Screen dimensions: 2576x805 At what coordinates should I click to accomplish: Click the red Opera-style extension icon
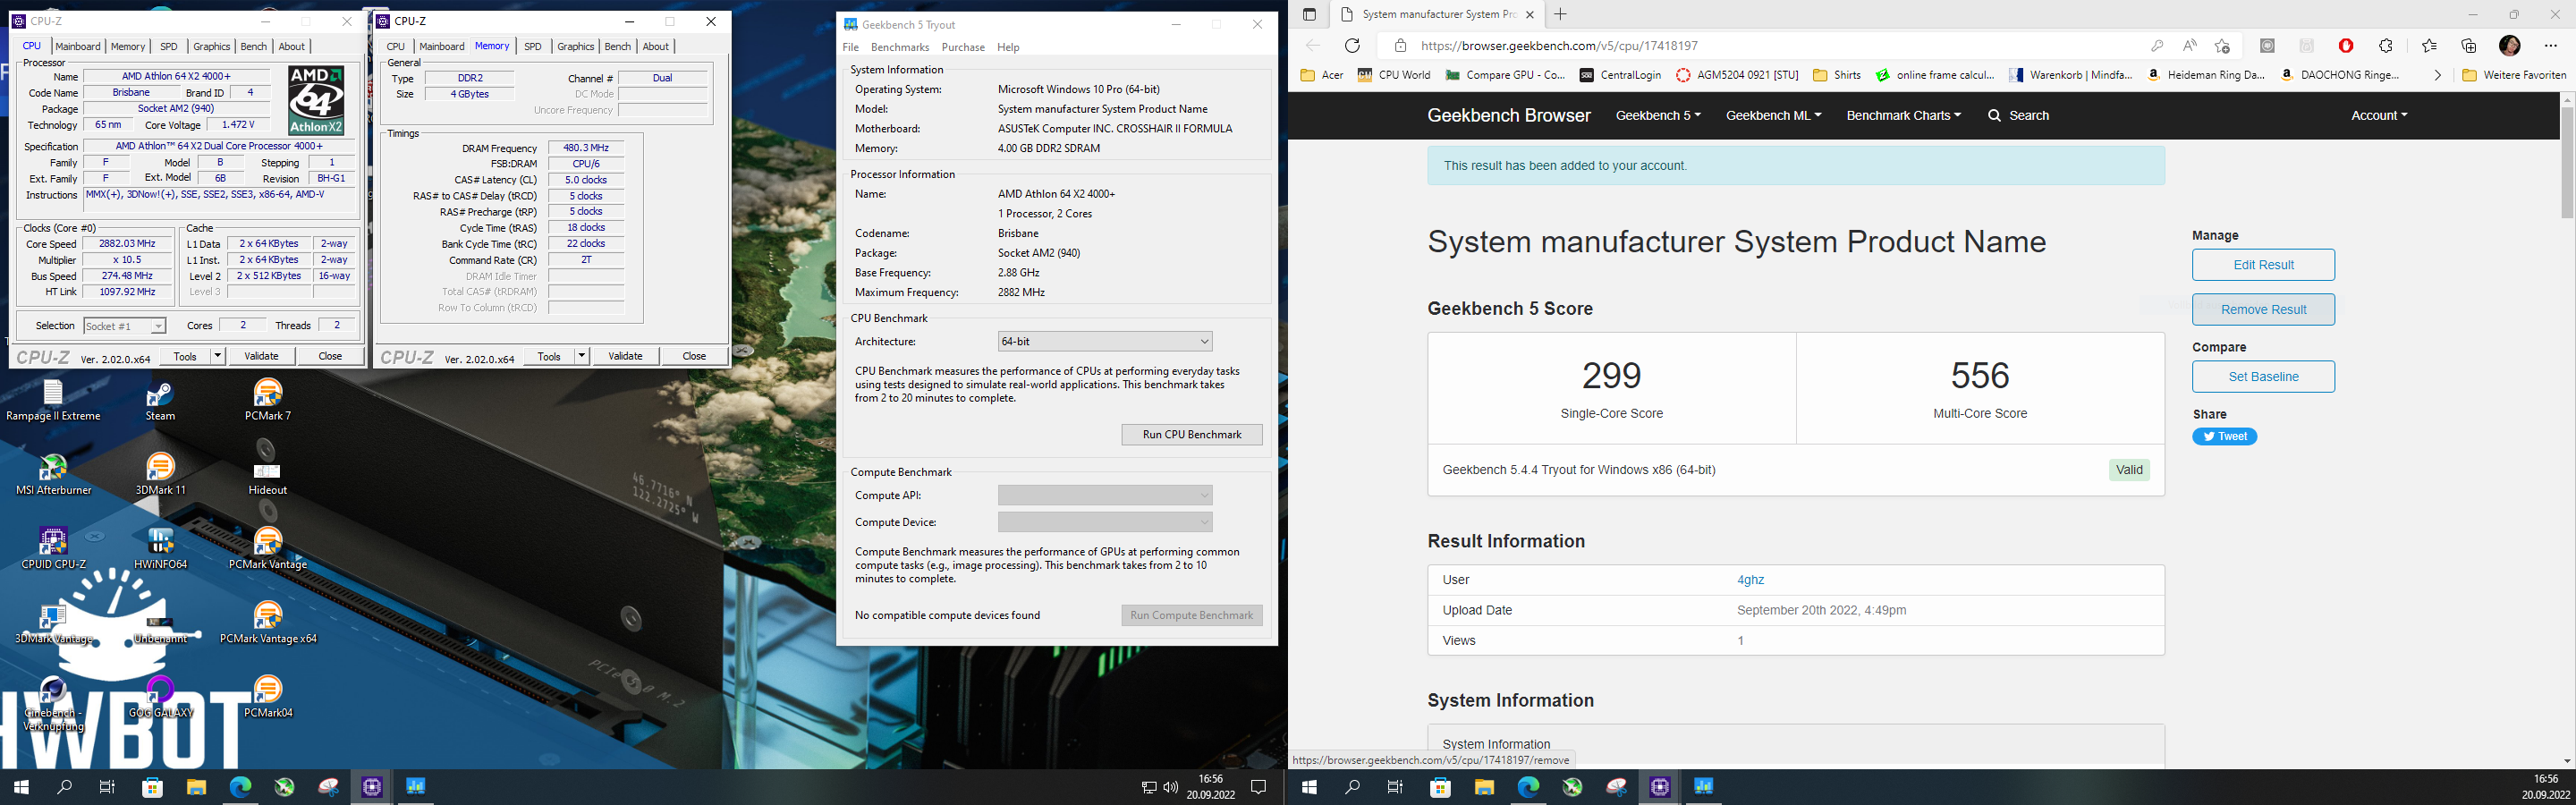click(2346, 45)
